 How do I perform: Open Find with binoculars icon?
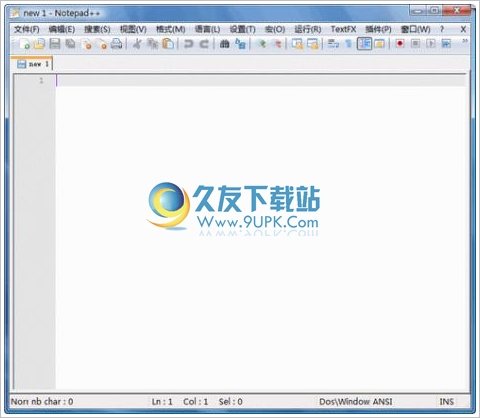(x=224, y=44)
